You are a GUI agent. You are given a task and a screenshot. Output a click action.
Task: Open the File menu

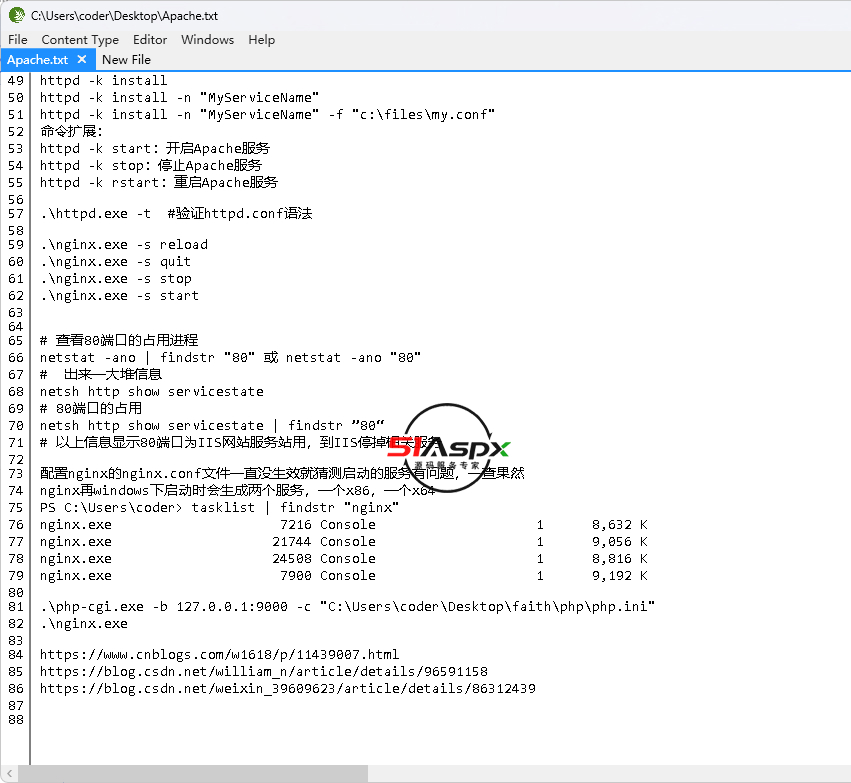(x=17, y=40)
